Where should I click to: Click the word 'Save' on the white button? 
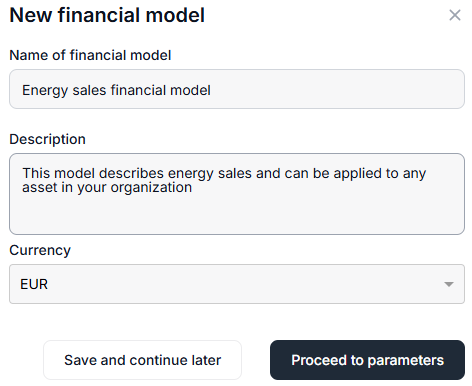point(80,360)
